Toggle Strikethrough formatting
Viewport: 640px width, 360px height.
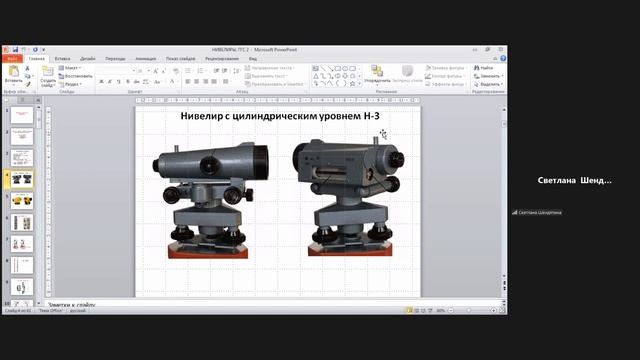[137, 82]
